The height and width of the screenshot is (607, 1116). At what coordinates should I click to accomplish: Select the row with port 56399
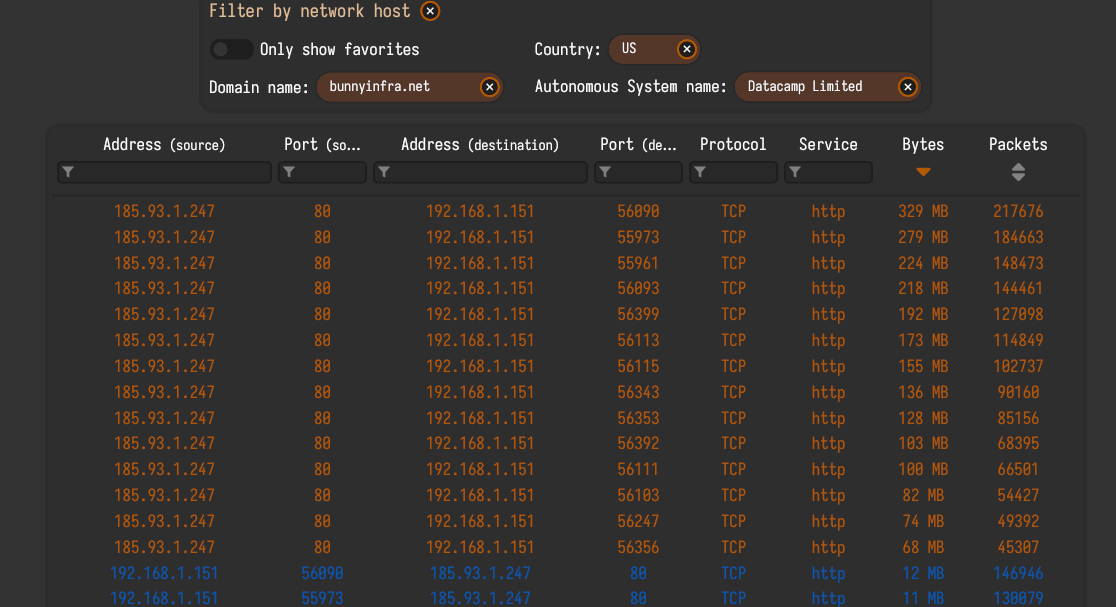567,315
